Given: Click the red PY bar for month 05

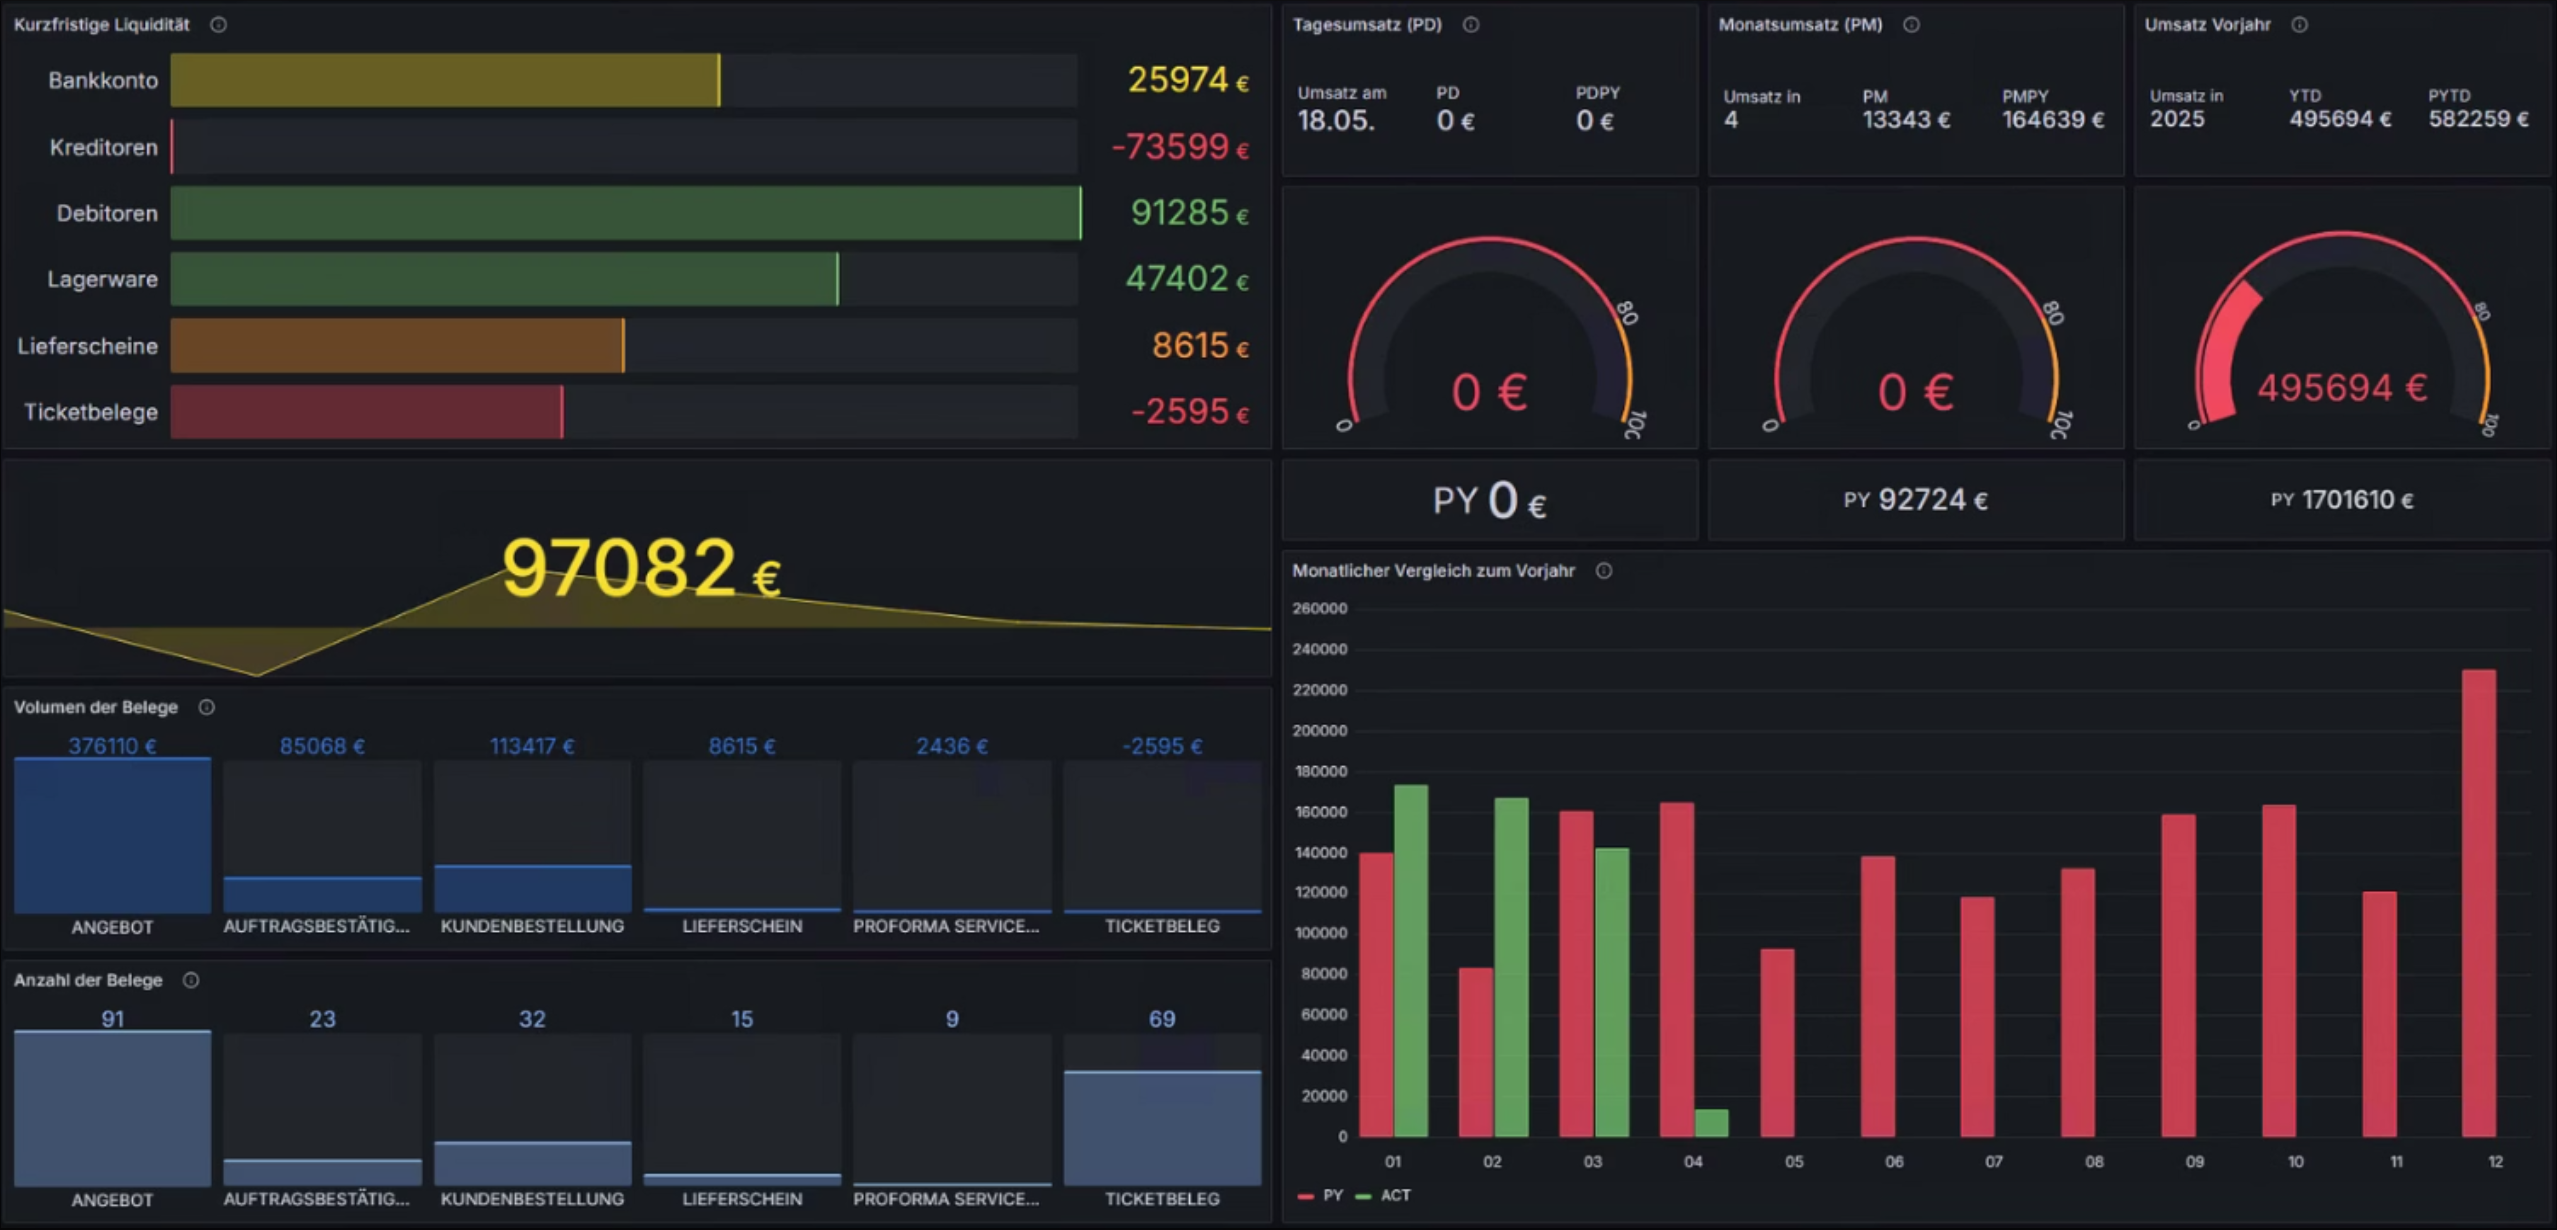Looking at the screenshot, I should (1777, 1043).
